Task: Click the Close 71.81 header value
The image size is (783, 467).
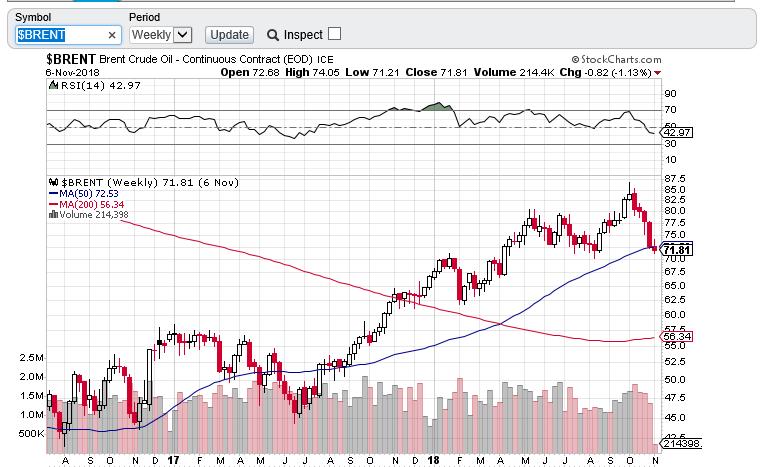Action: pyautogui.click(x=436, y=72)
